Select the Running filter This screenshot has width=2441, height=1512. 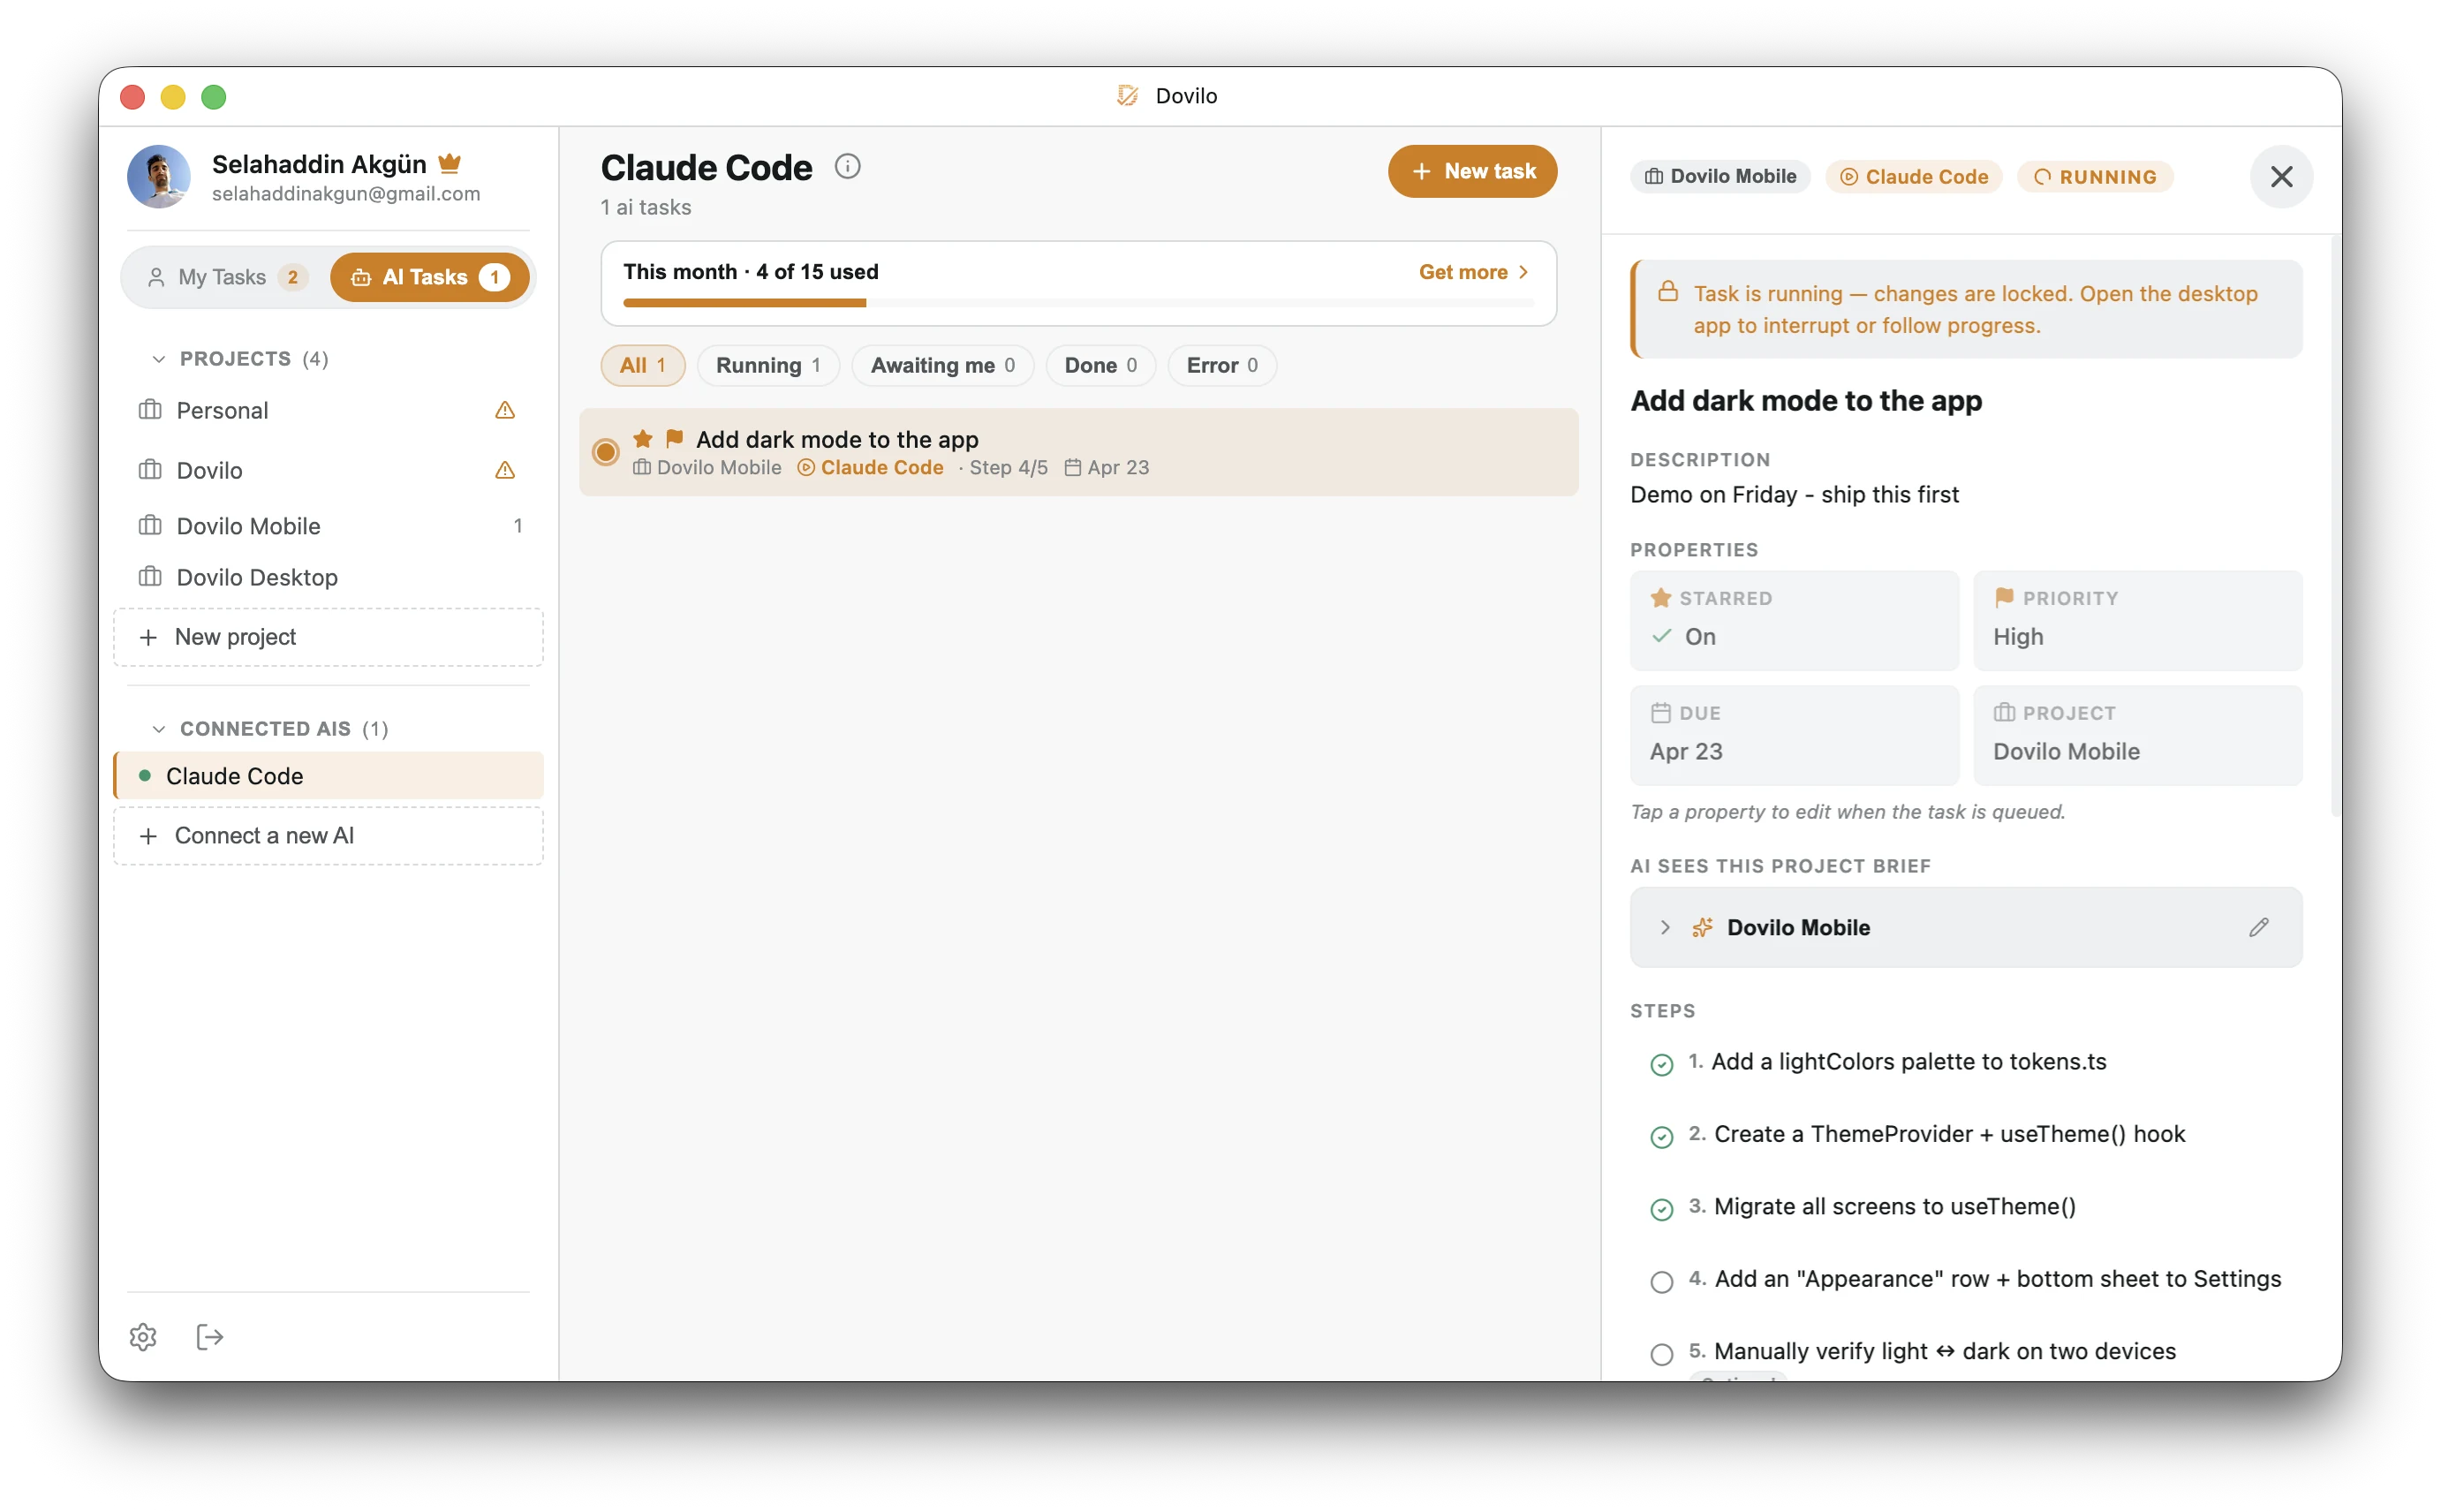pos(768,365)
